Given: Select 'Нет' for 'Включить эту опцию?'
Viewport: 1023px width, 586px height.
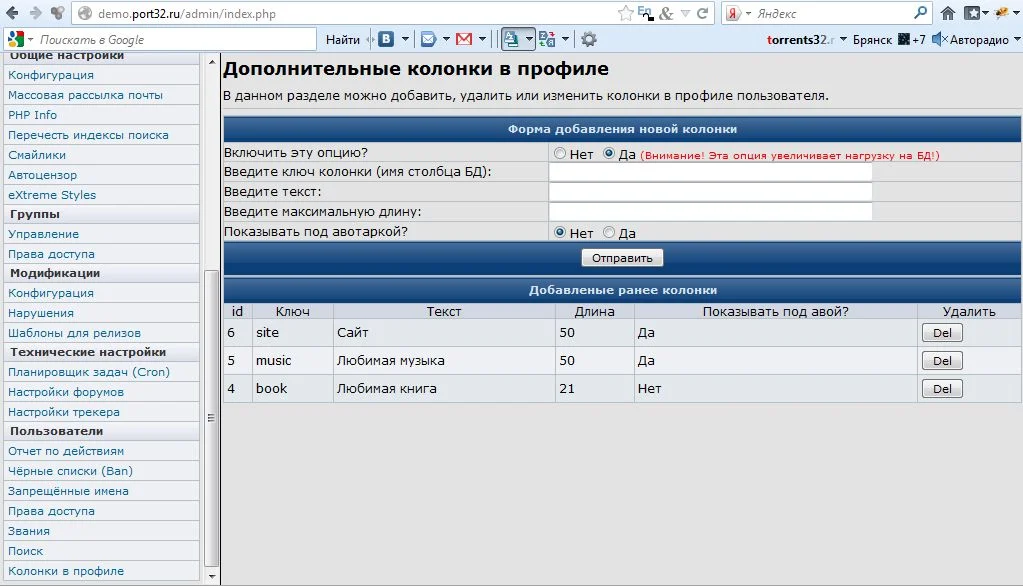Looking at the screenshot, I should pyautogui.click(x=560, y=153).
